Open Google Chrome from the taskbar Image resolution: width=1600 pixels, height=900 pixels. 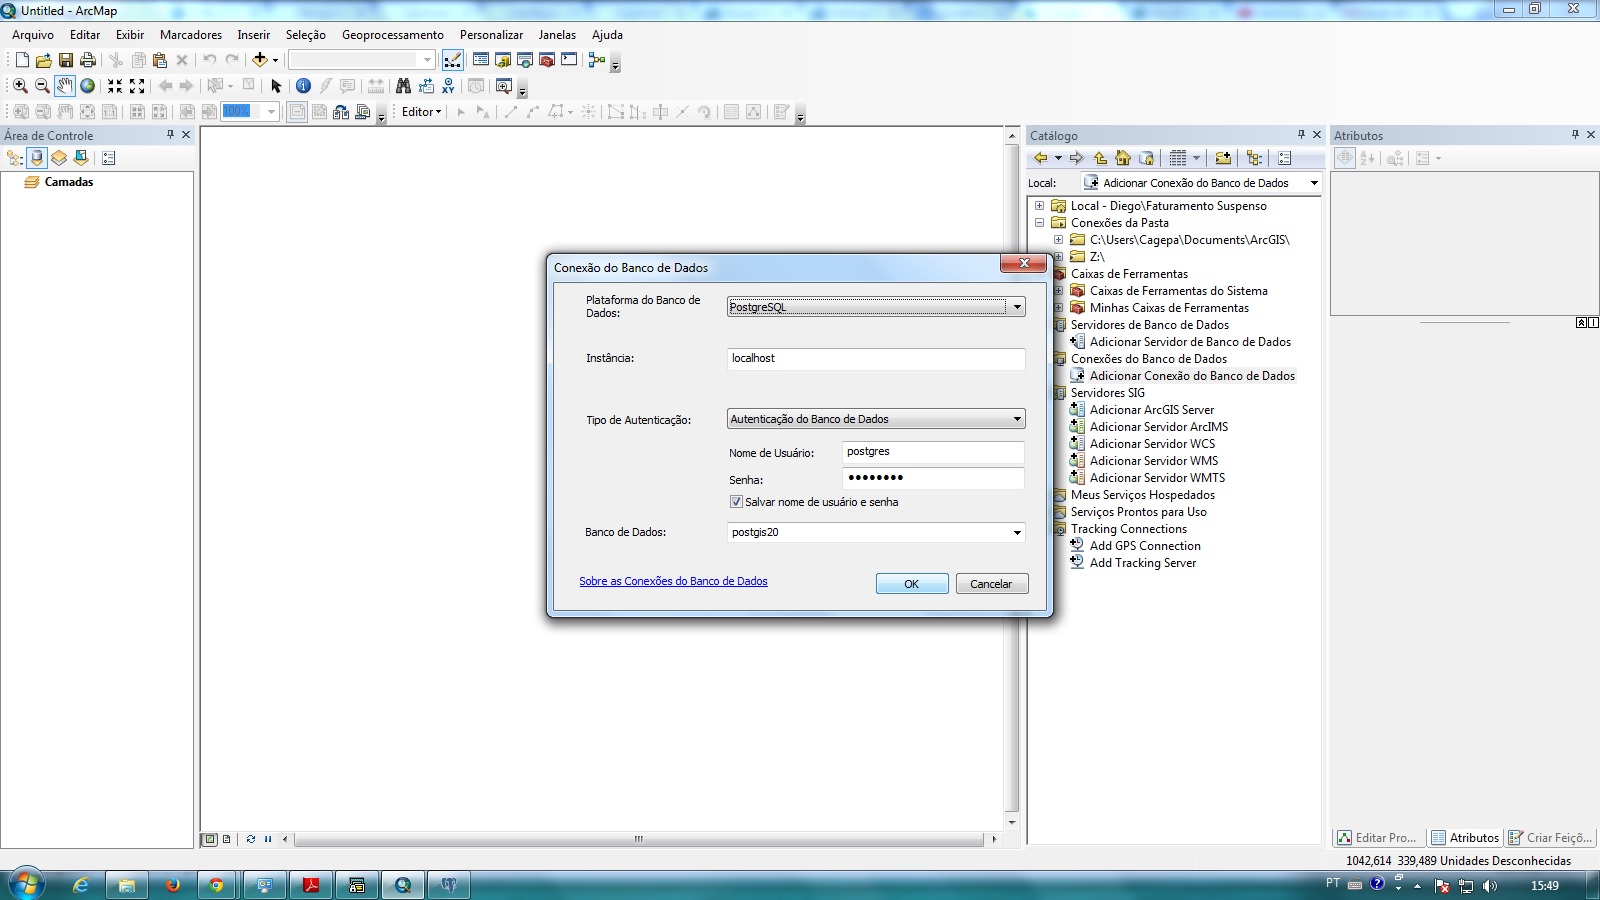(216, 885)
